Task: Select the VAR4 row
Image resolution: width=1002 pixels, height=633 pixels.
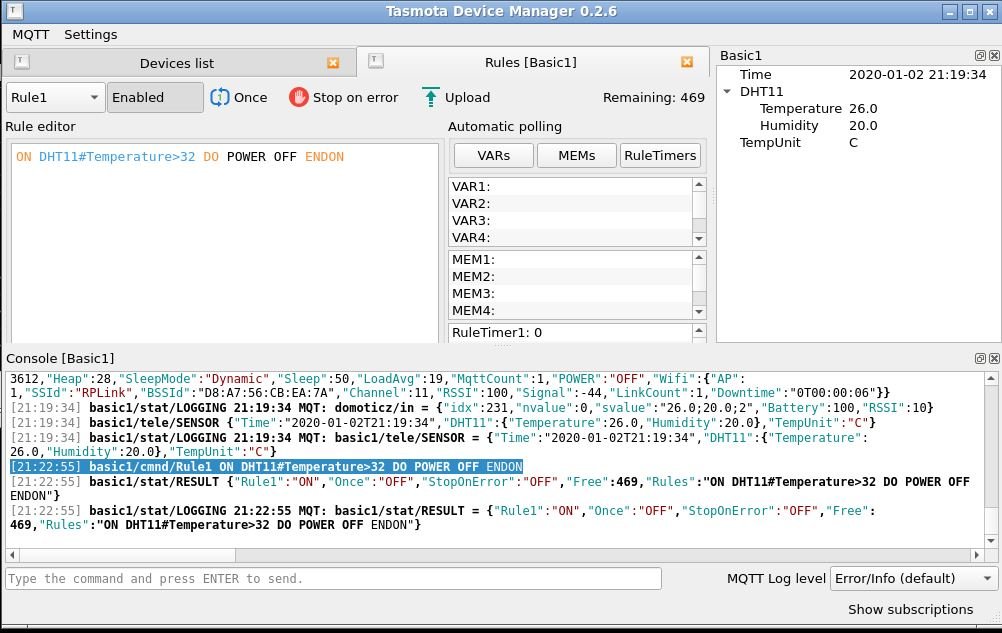Action: (x=571, y=238)
